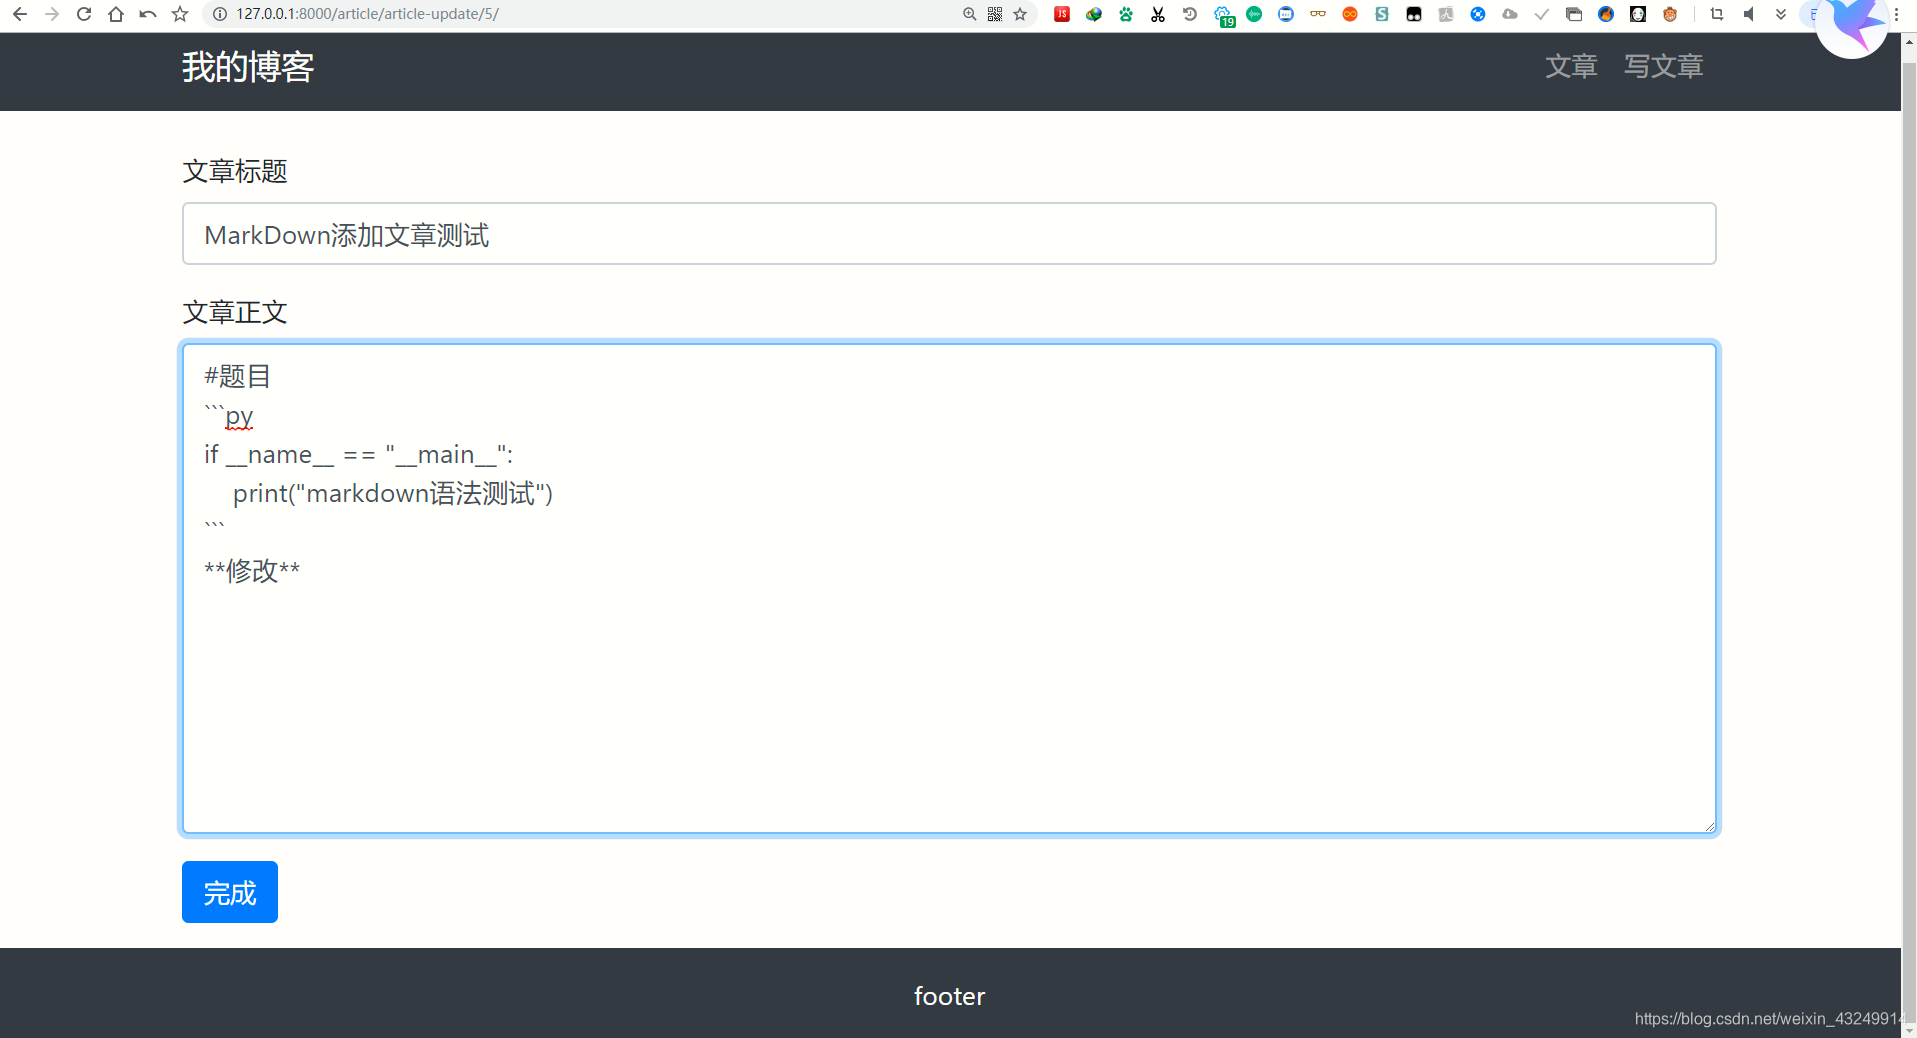Open the 文章 navigation link

click(x=1571, y=66)
